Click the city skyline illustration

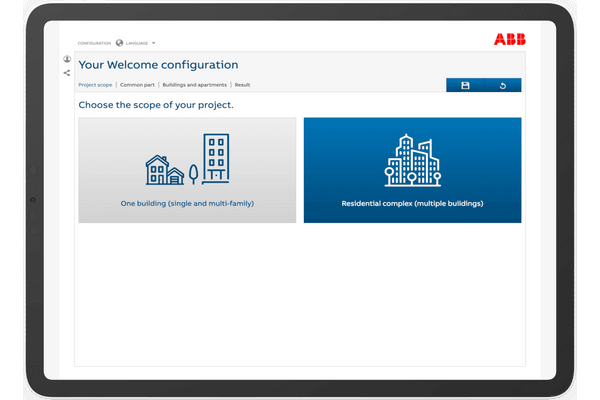412,160
